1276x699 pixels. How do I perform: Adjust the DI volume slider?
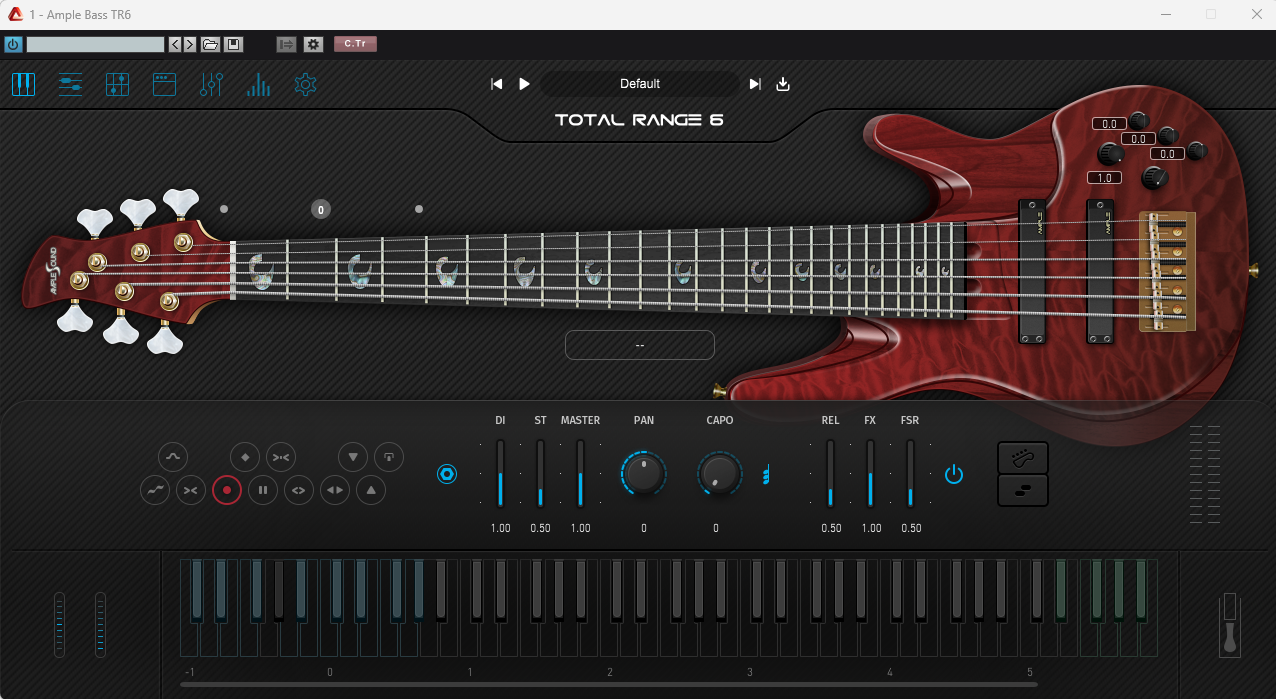(x=500, y=473)
